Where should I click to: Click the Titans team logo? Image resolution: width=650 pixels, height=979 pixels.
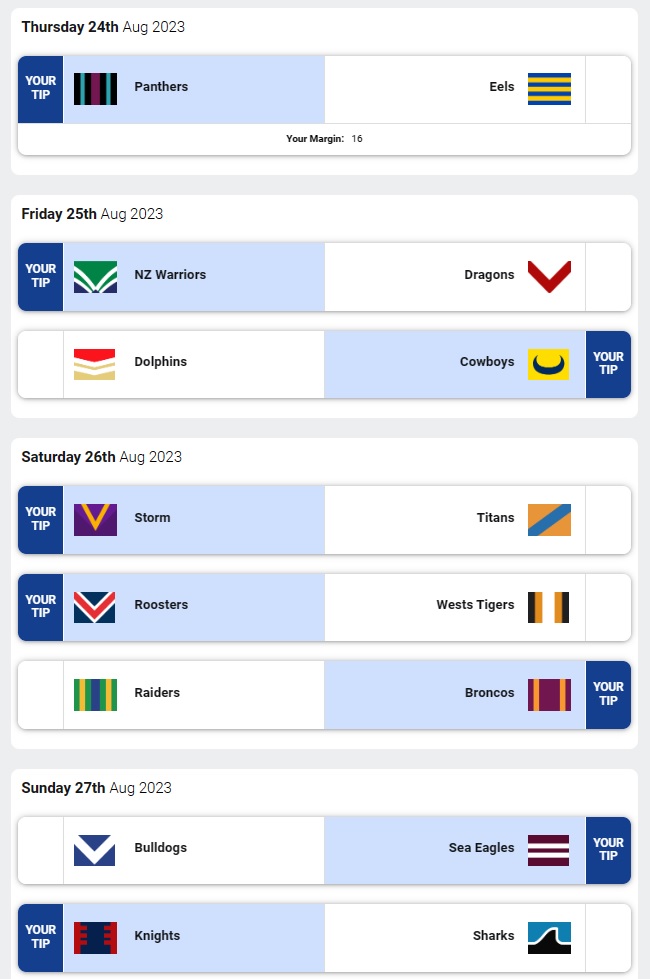coord(549,519)
